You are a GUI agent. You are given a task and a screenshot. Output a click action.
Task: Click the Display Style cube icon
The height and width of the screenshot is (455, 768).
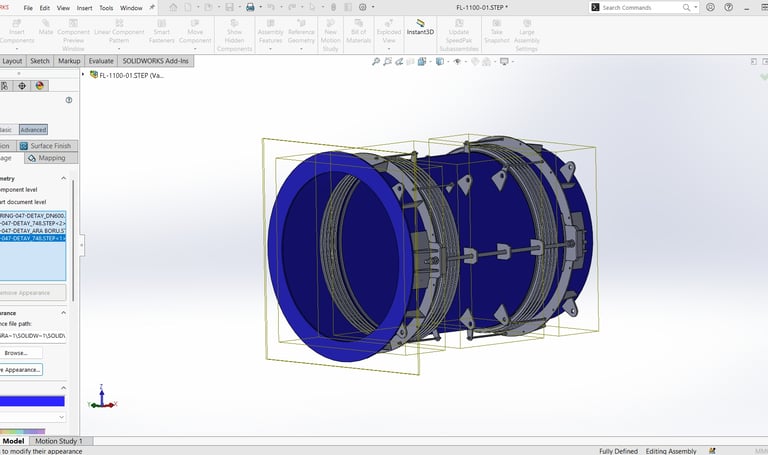[439, 61]
